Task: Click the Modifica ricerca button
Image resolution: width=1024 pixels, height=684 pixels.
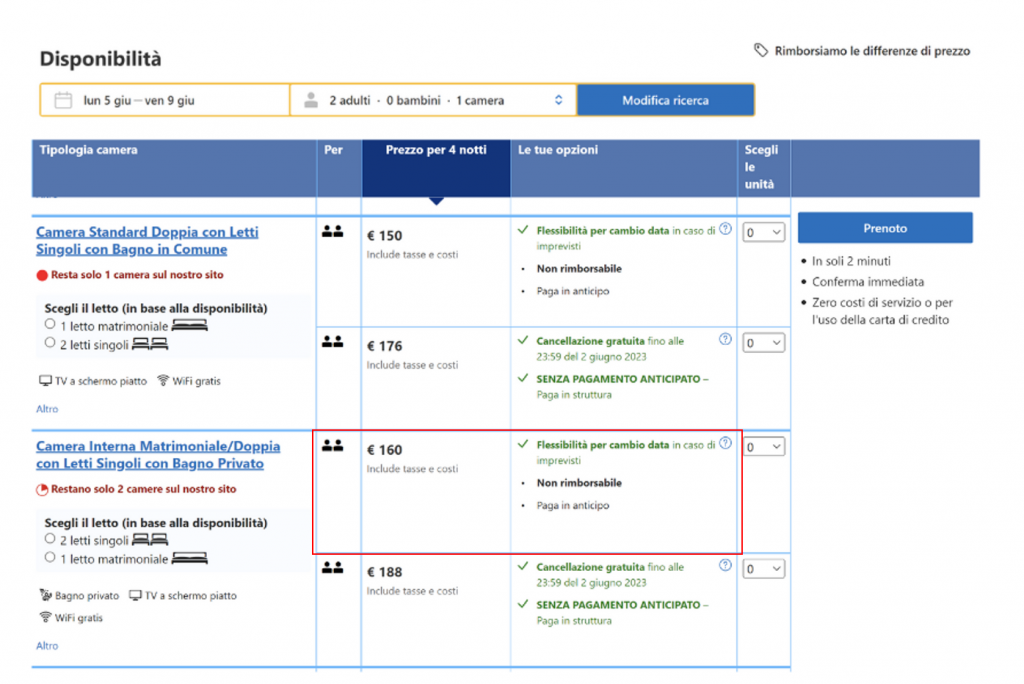Action: pos(665,100)
